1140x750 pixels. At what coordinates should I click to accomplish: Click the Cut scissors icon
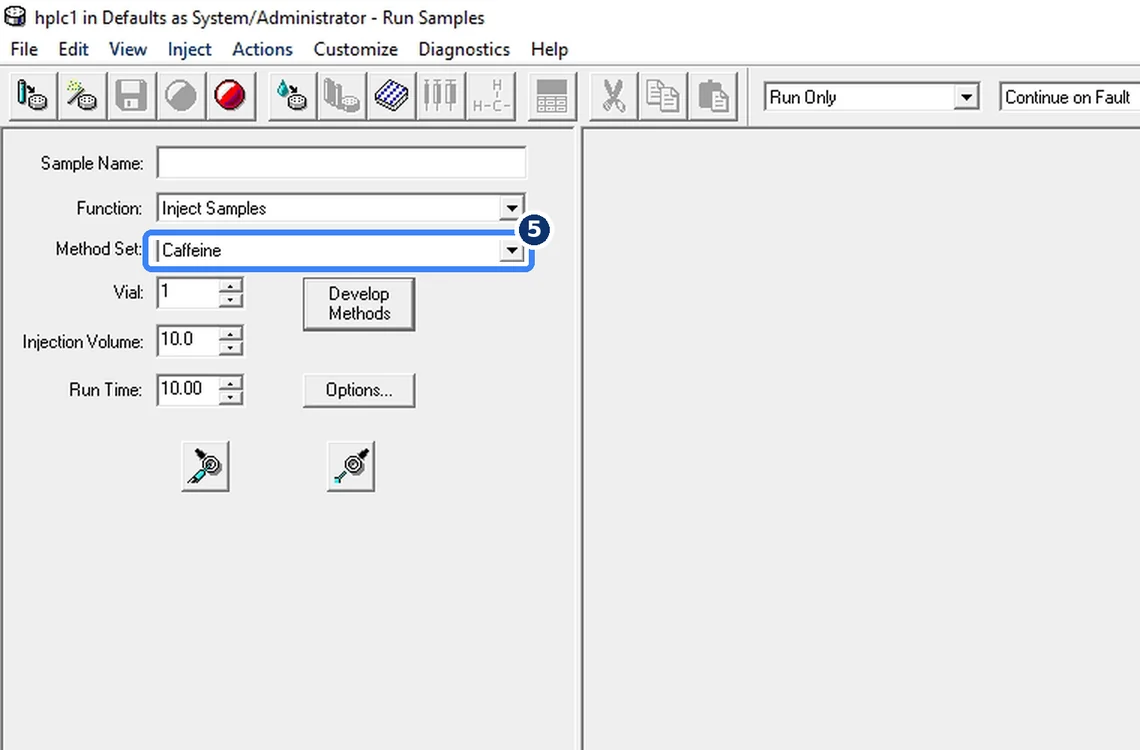tap(613, 96)
